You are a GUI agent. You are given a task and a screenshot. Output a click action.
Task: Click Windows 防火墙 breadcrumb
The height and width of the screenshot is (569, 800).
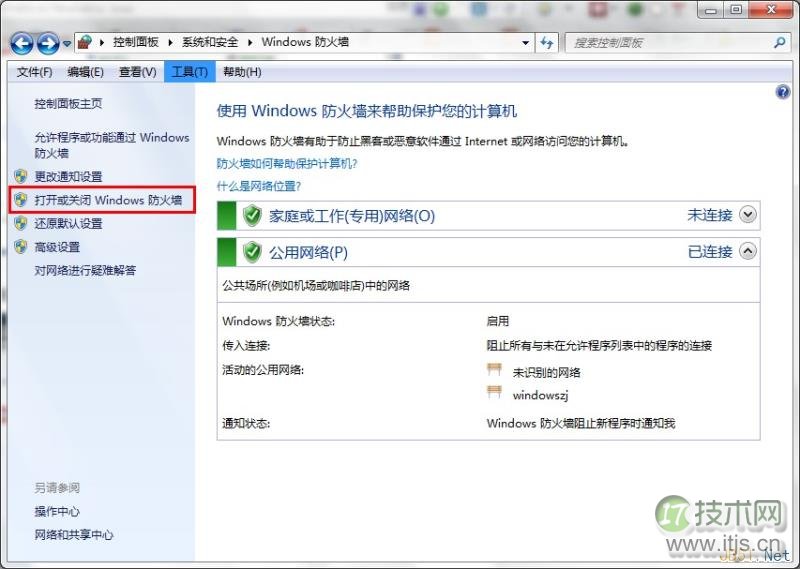pyautogui.click(x=305, y=42)
